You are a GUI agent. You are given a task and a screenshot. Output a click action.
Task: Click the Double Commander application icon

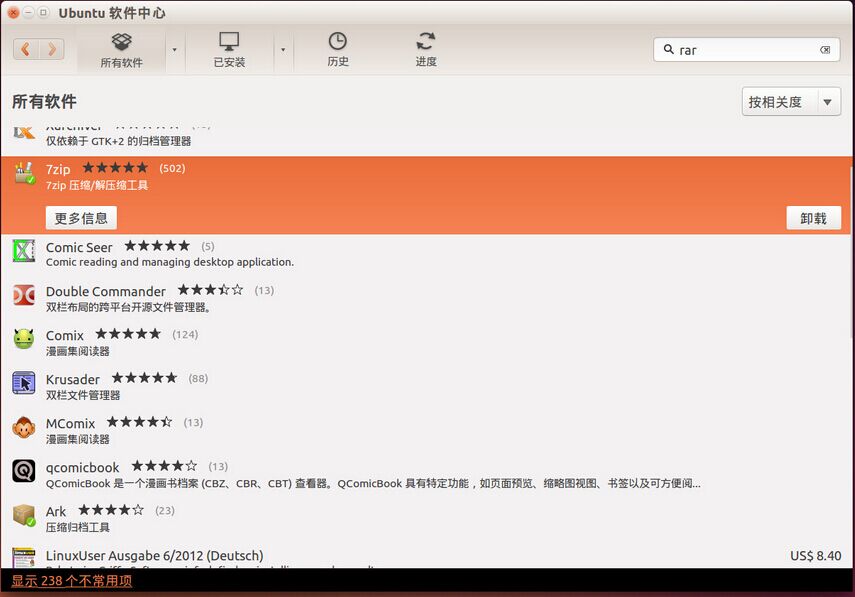[24, 295]
